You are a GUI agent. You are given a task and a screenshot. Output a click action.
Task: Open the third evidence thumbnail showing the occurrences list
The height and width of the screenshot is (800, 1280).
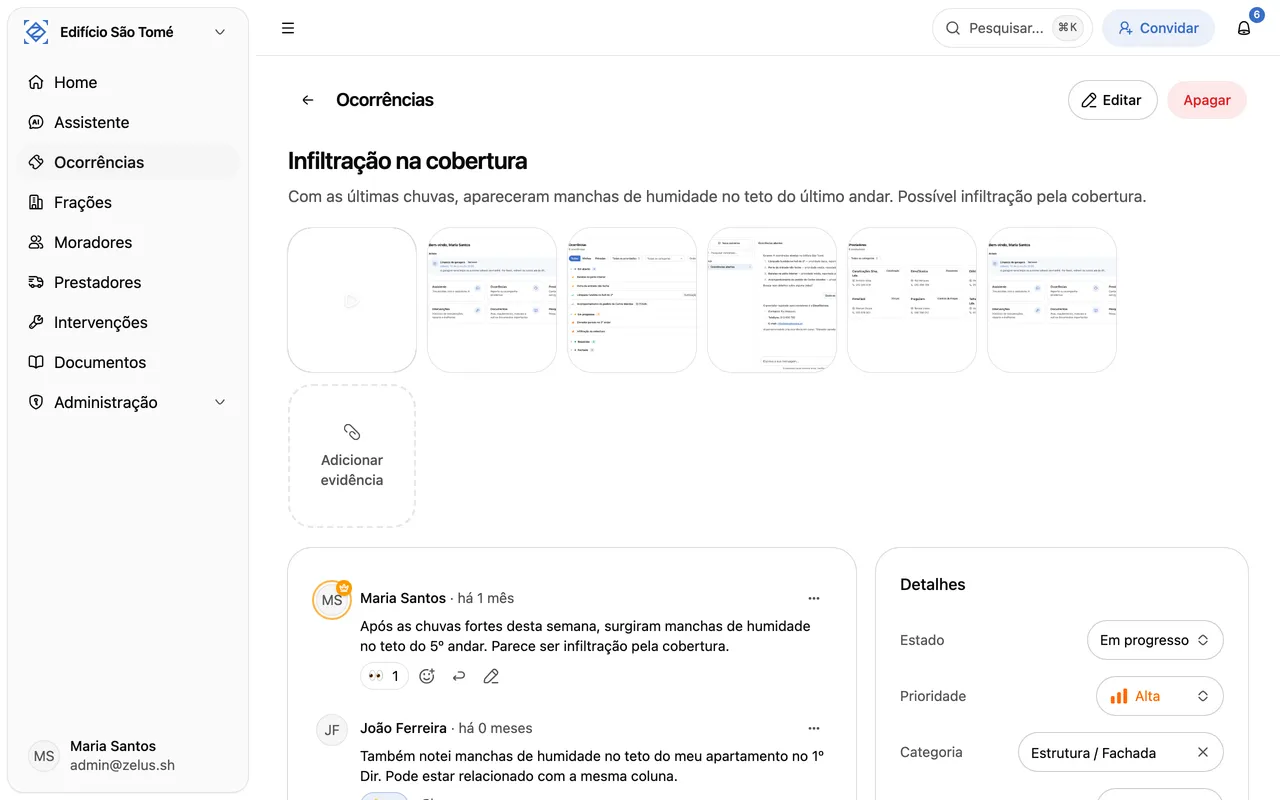tap(632, 300)
